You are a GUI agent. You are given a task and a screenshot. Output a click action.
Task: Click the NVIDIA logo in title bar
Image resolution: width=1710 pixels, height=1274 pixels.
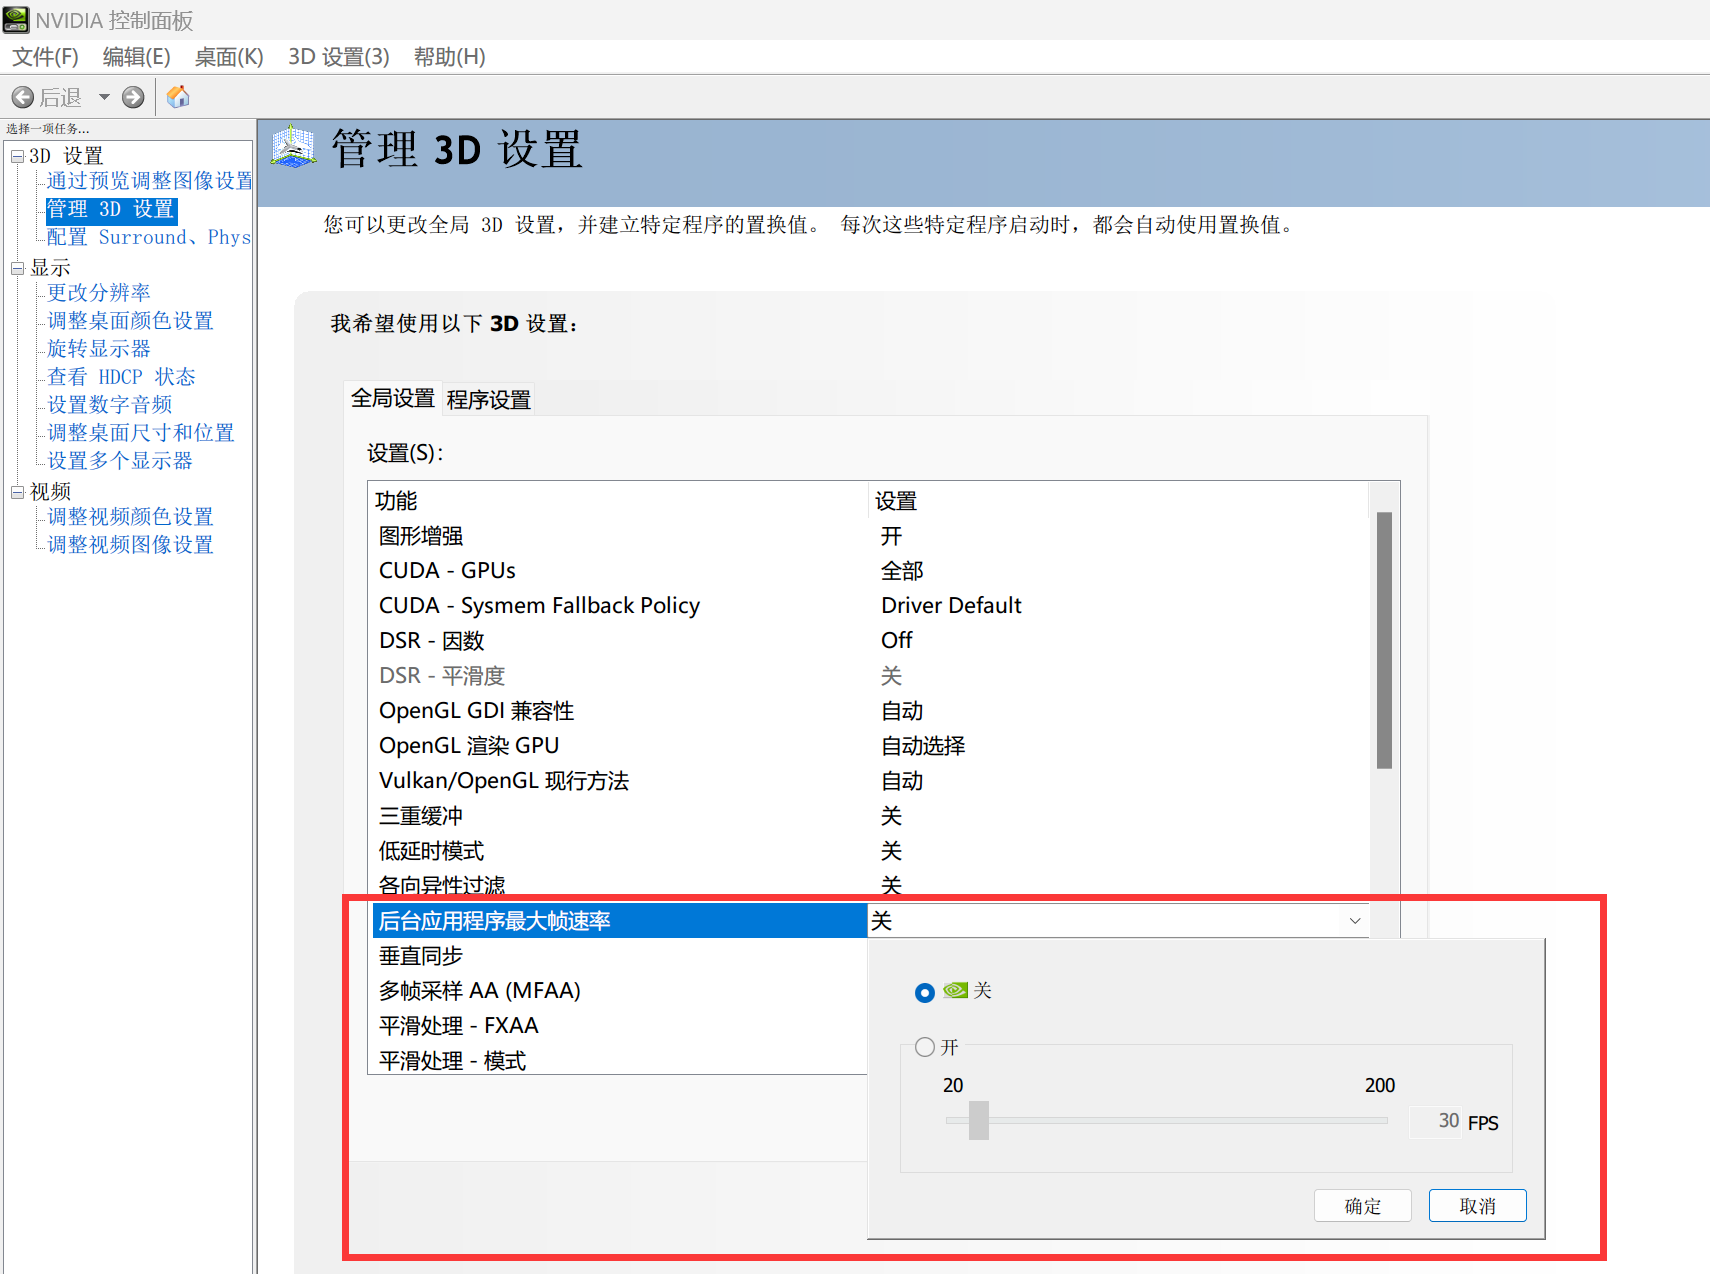coord(16,19)
